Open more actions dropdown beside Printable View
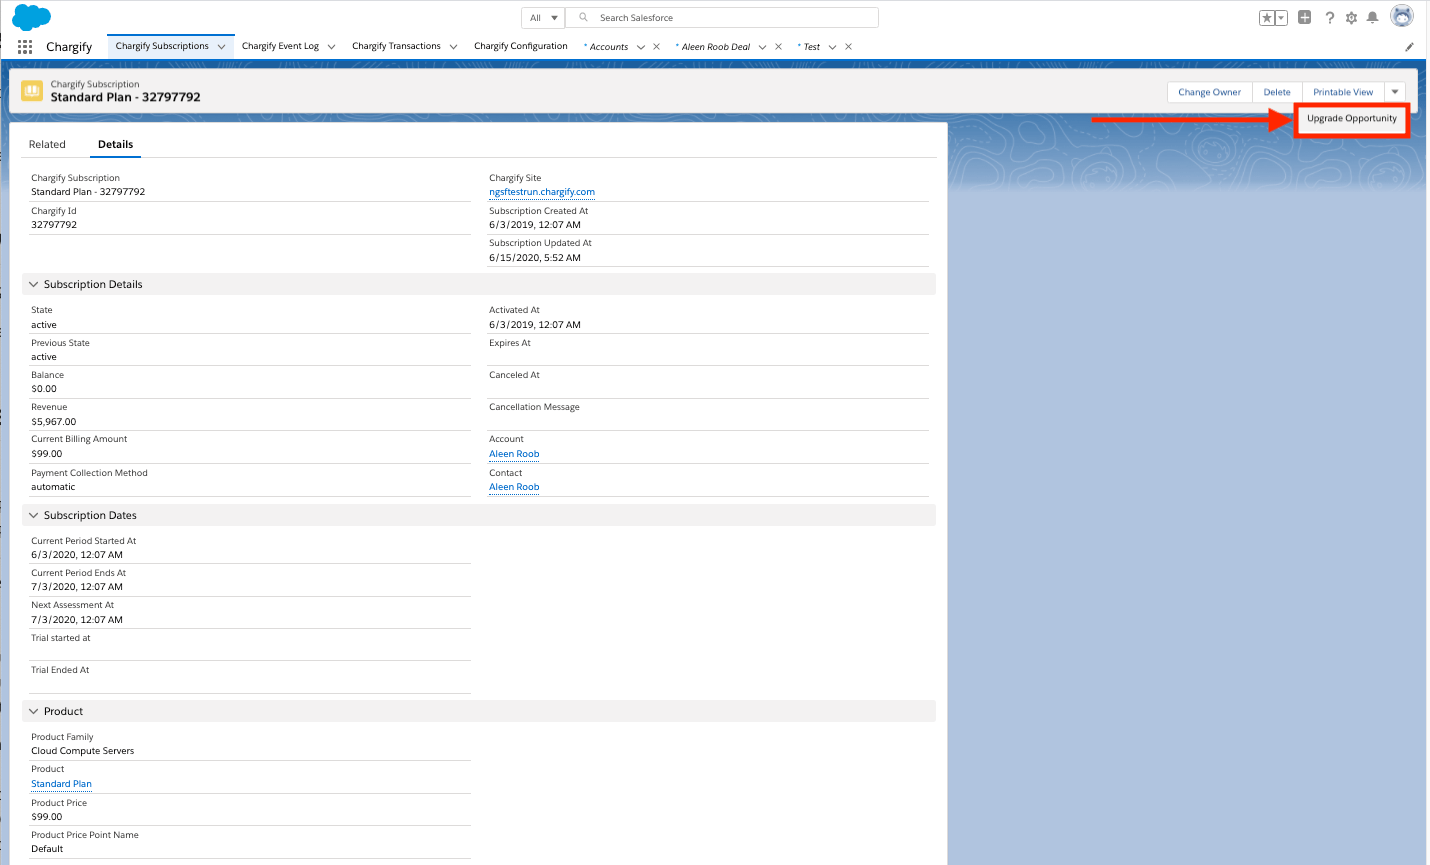The height and width of the screenshot is (865, 1430). tap(1395, 92)
